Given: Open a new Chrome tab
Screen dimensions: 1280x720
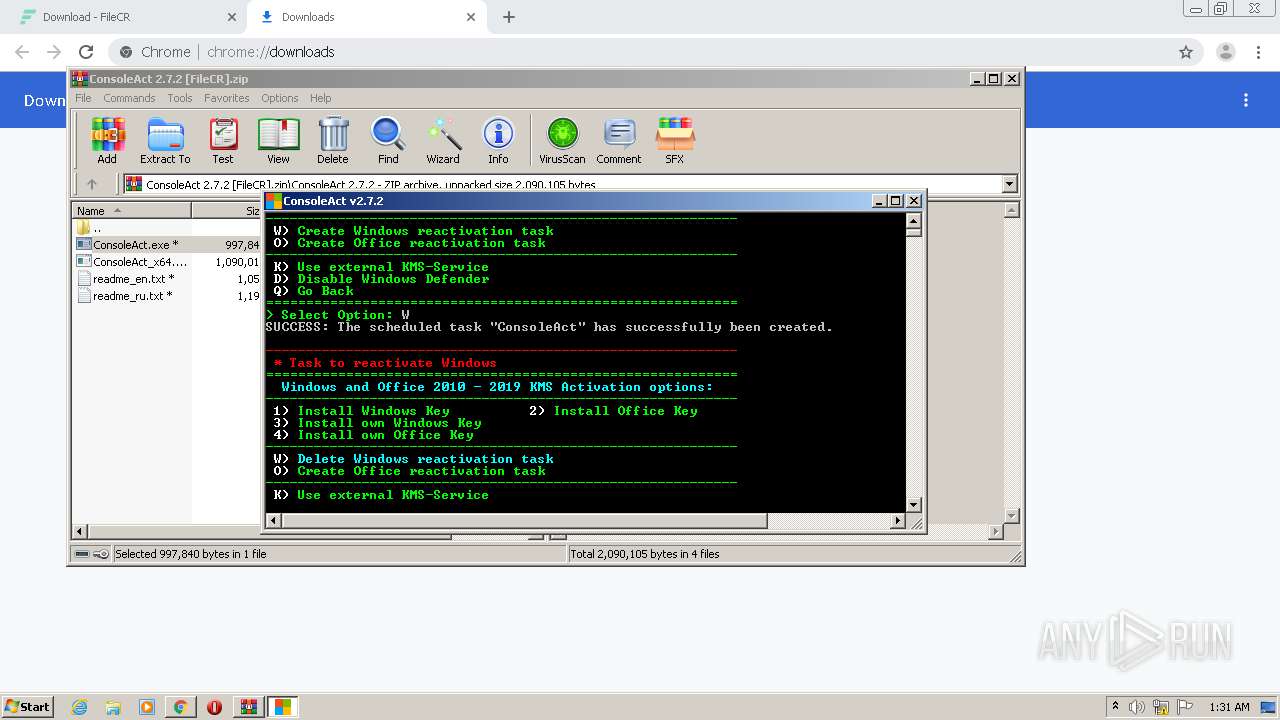Looking at the screenshot, I should (x=508, y=17).
